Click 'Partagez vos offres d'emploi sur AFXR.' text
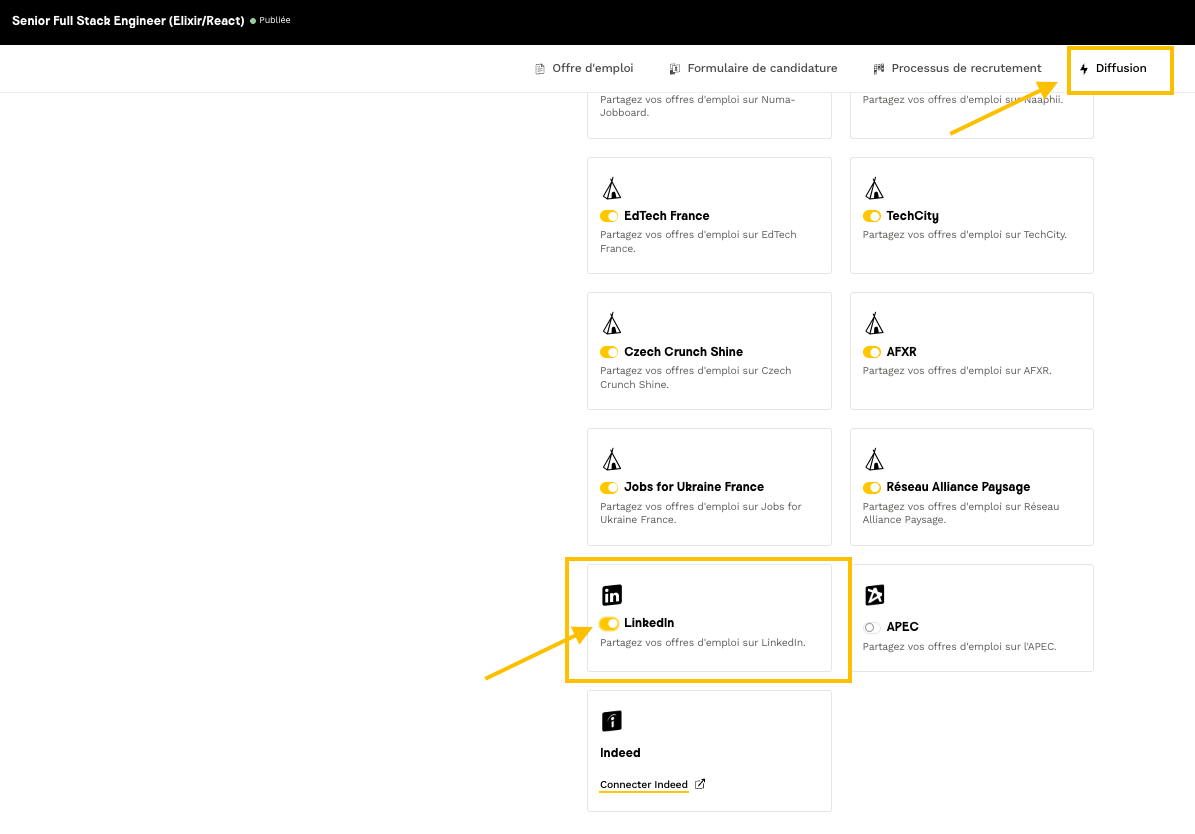The height and width of the screenshot is (834, 1195). pos(957,371)
